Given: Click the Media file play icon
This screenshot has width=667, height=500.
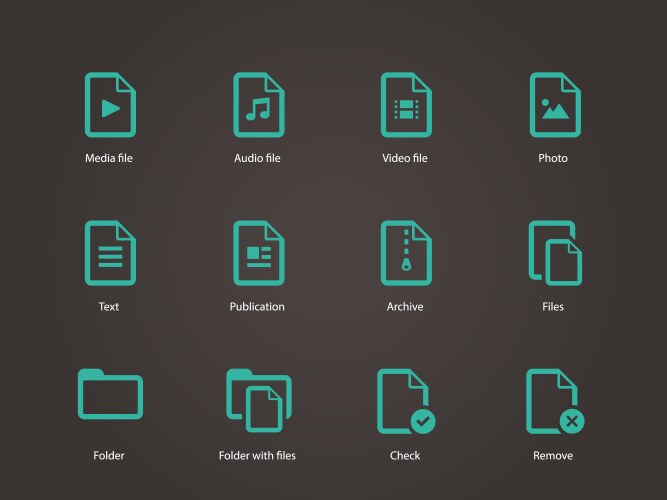Looking at the screenshot, I should tap(110, 105).
